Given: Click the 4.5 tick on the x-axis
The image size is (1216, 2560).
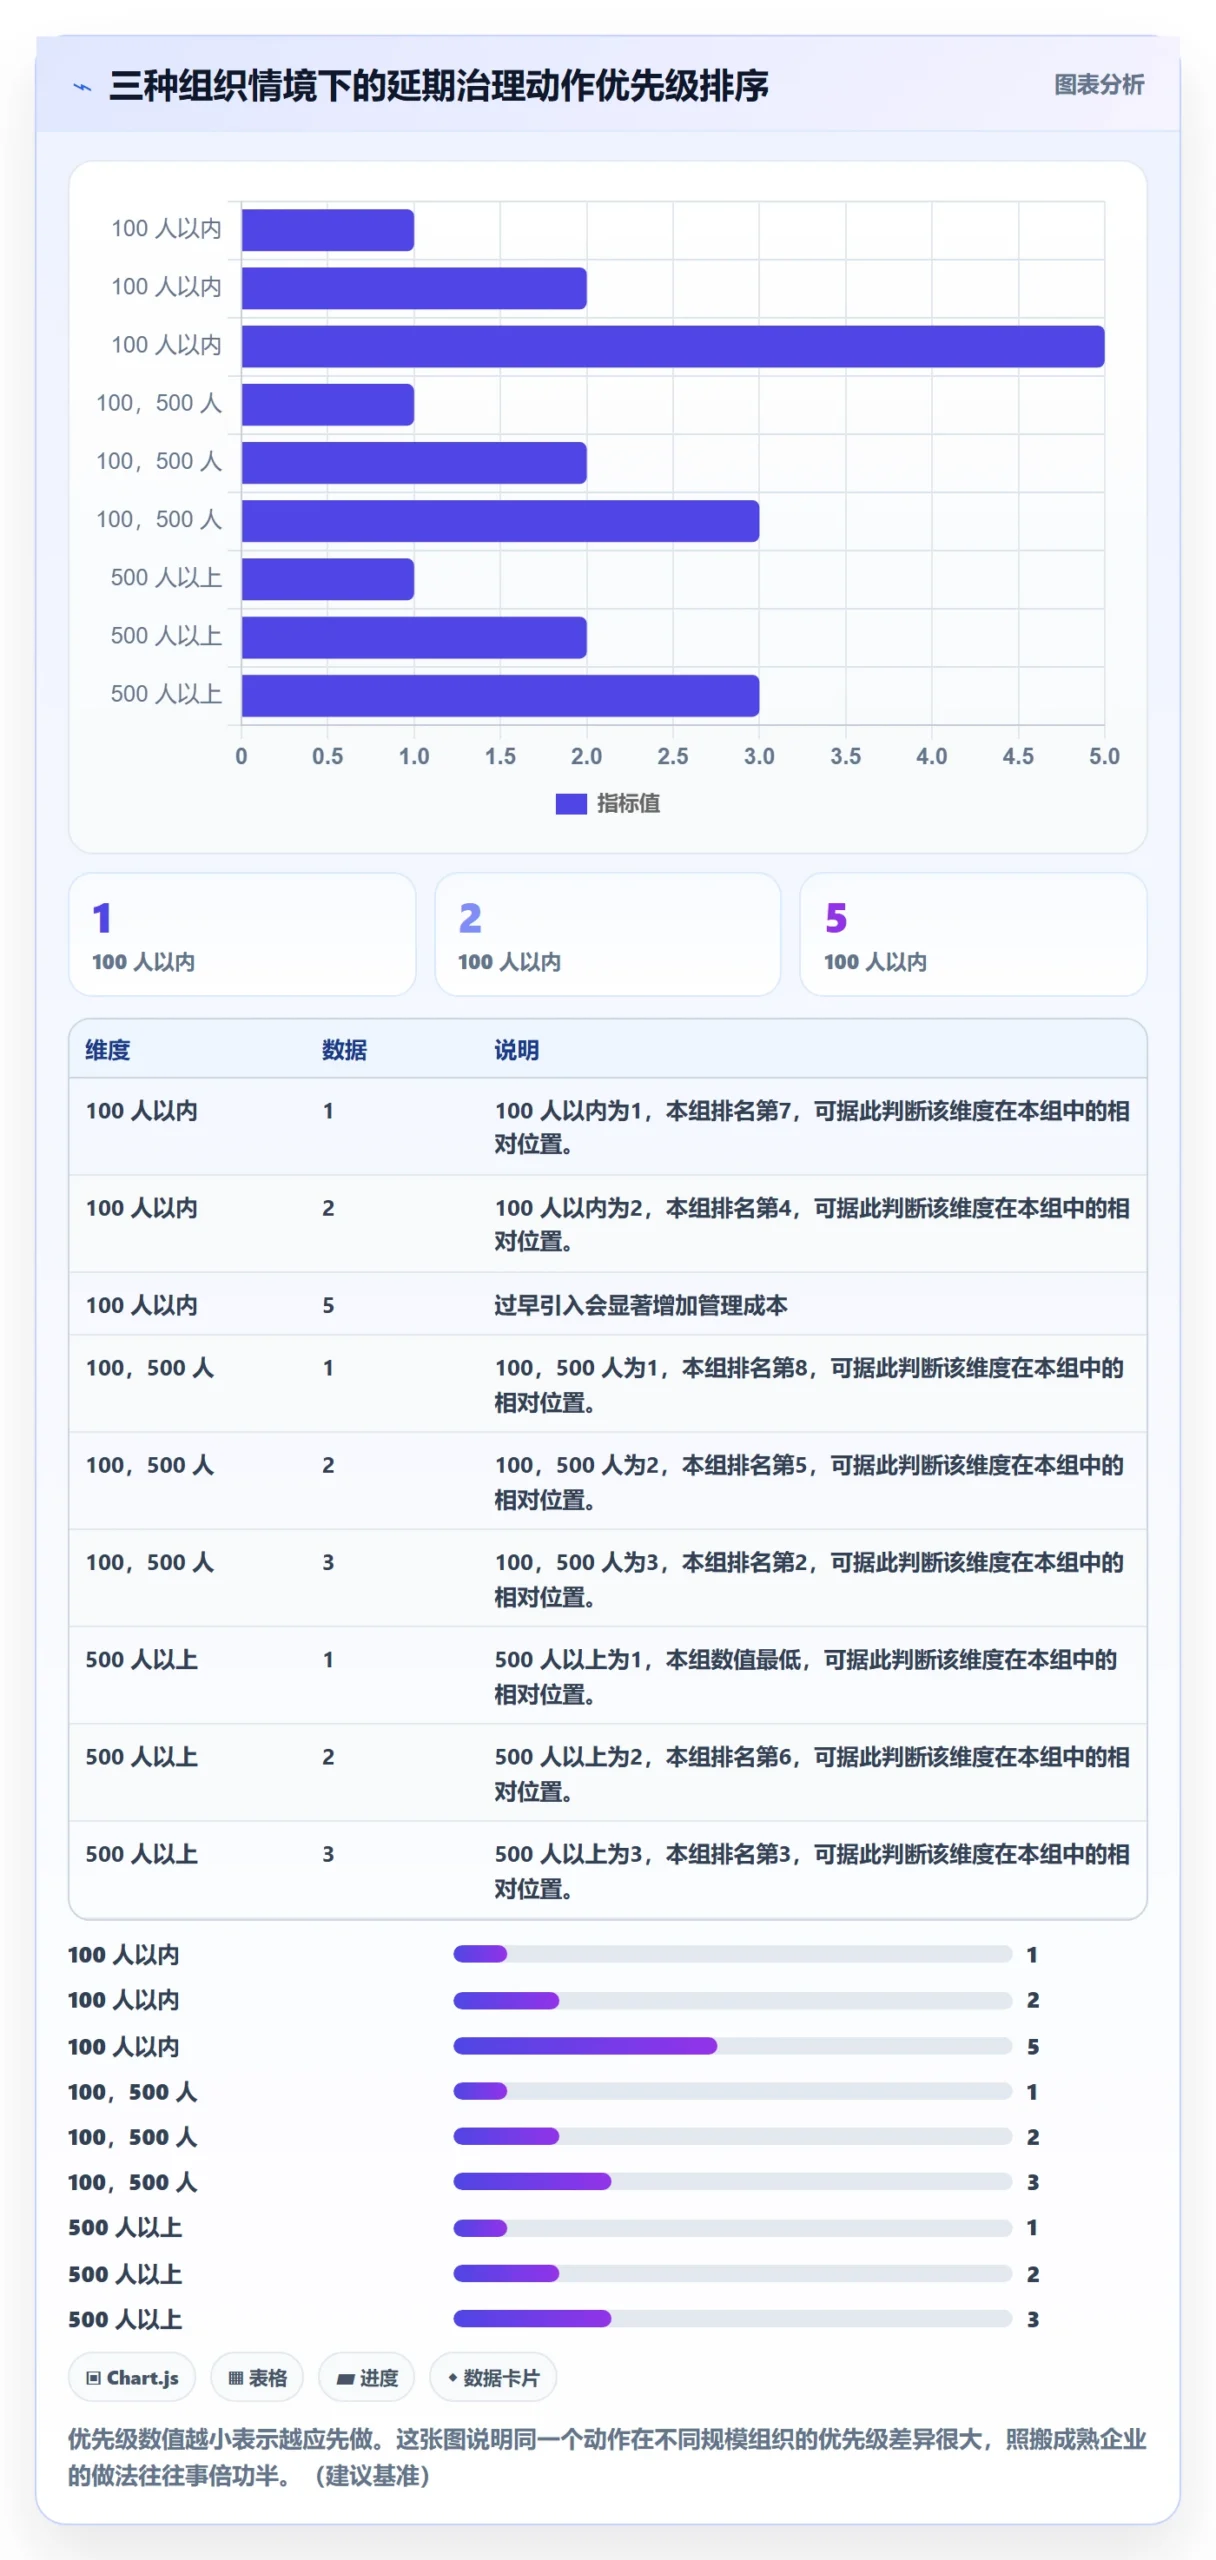Looking at the screenshot, I should (1017, 756).
